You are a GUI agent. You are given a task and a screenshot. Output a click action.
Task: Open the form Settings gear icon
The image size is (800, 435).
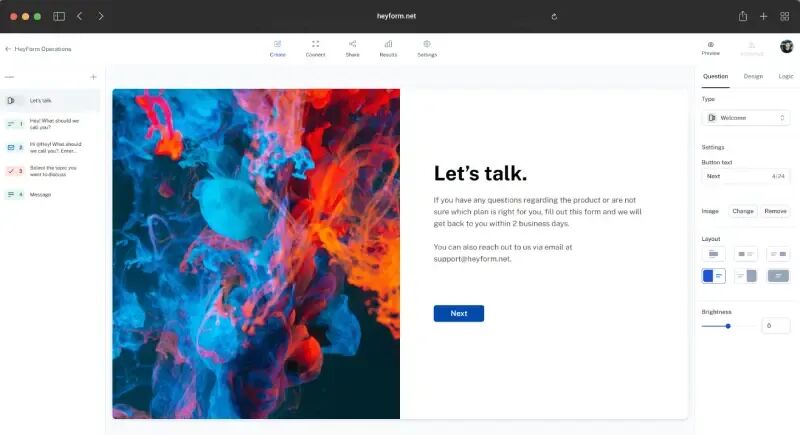click(427, 44)
